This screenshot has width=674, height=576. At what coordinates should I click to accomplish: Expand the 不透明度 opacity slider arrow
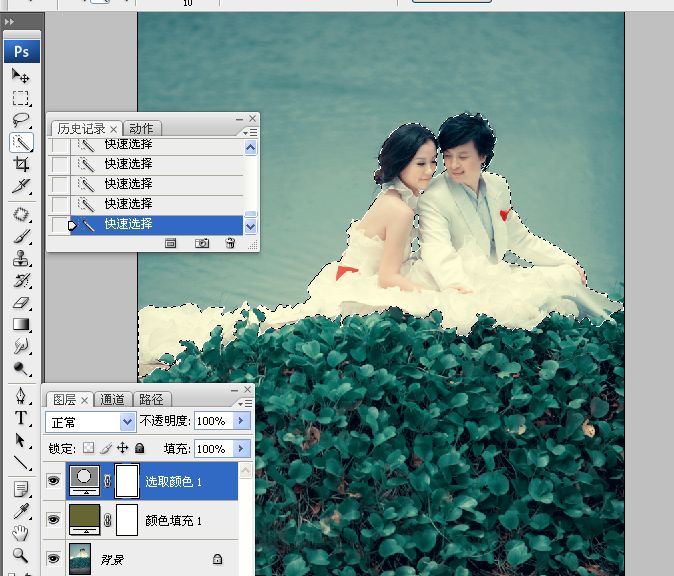coord(241,422)
